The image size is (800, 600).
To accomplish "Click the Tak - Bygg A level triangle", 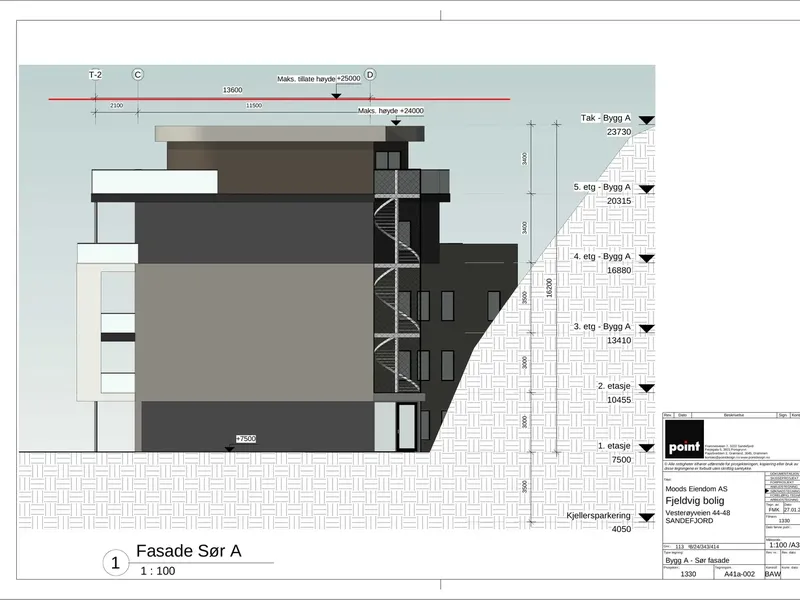I will tap(646, 120).
